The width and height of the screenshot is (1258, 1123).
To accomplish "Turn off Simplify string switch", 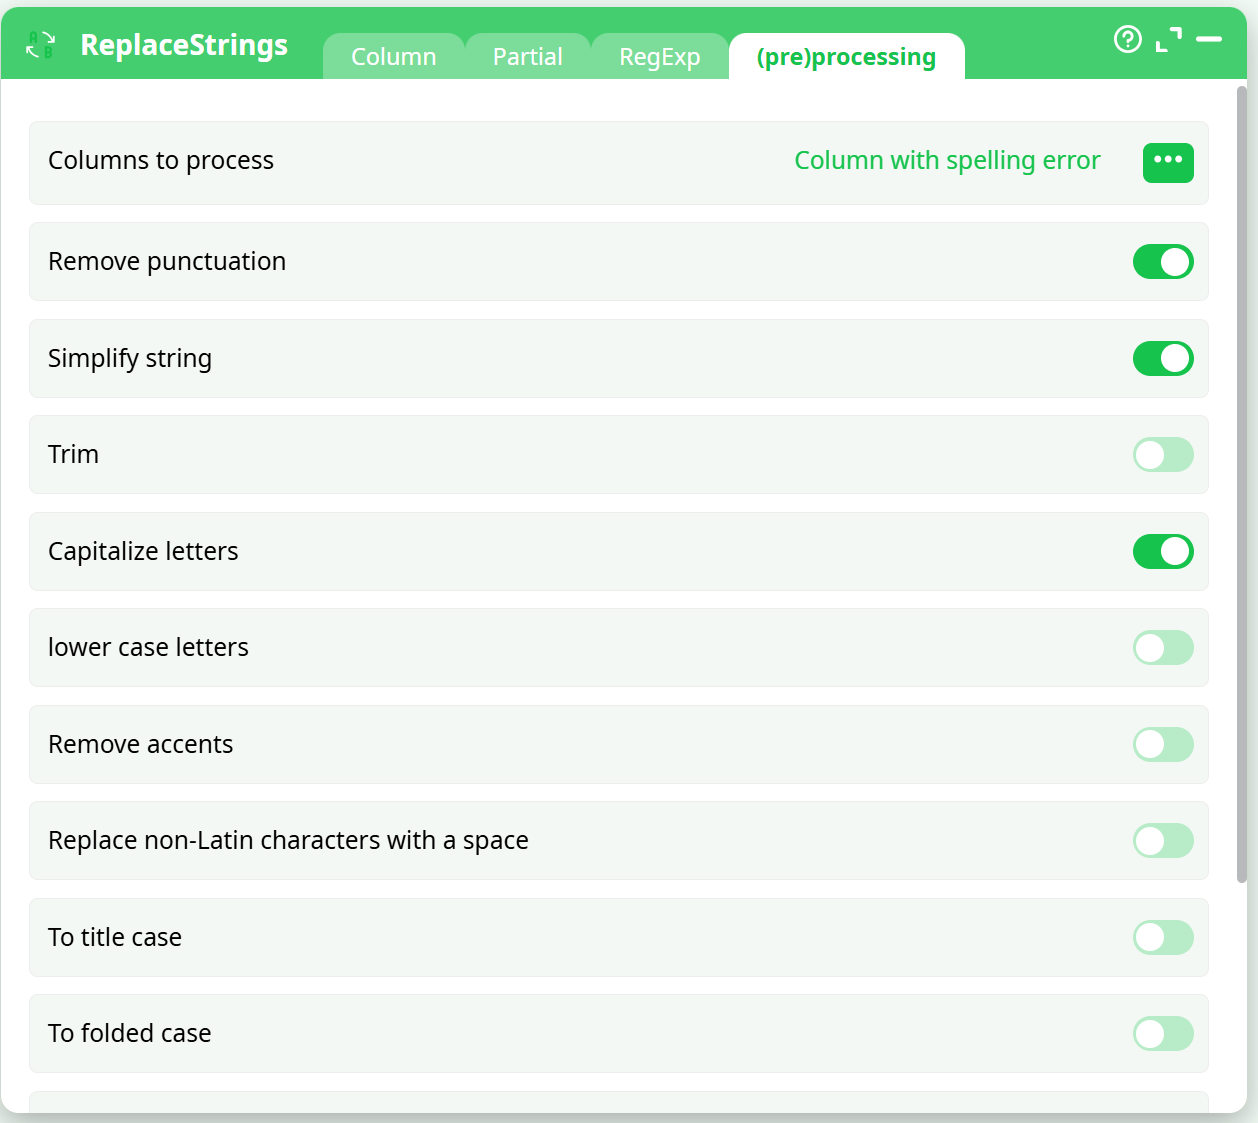I will pyautogui.click(x=1163, y=359).
